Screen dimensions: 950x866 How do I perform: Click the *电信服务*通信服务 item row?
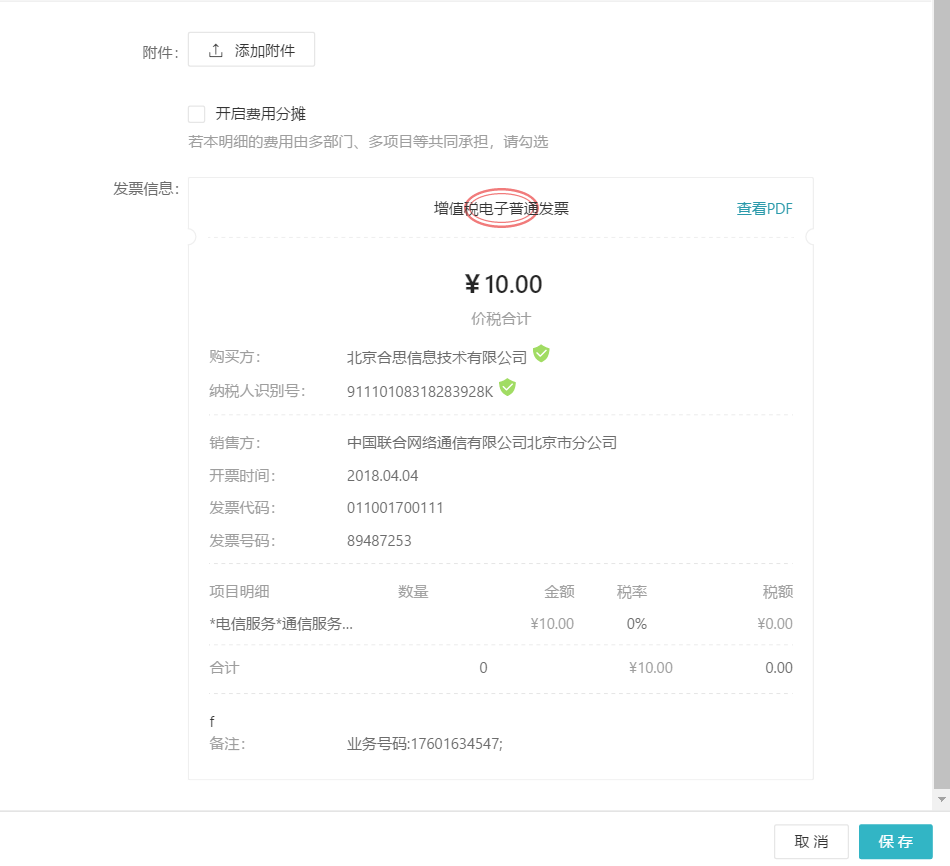501,624
